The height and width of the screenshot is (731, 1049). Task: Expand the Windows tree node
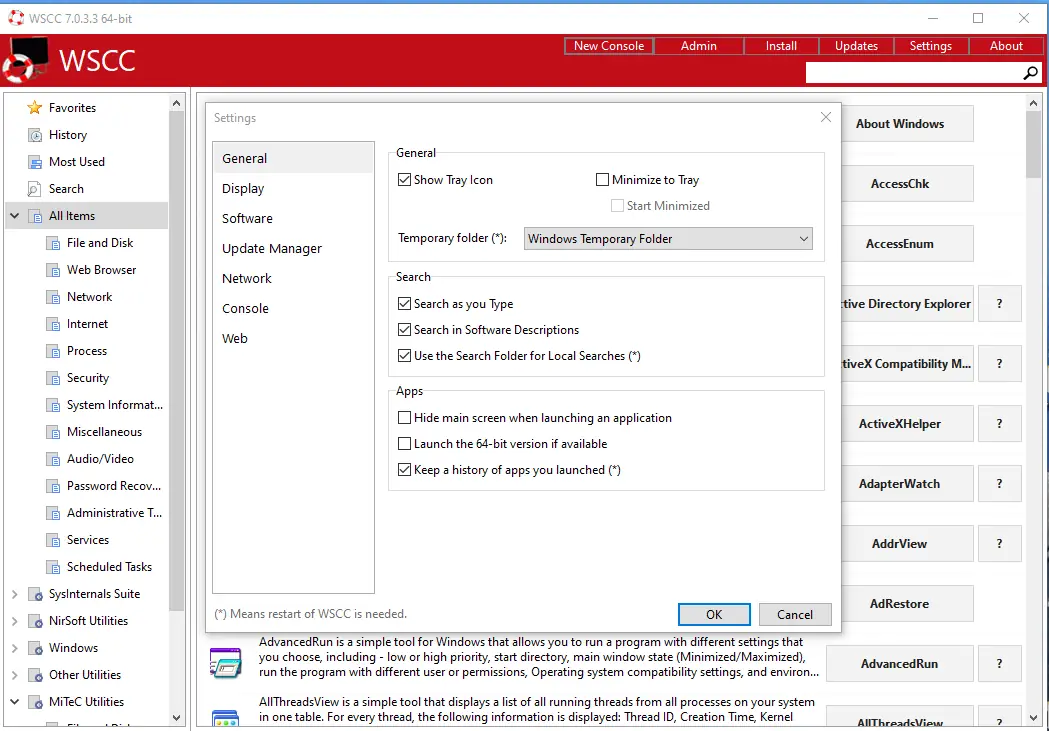[x=15, y=648]
